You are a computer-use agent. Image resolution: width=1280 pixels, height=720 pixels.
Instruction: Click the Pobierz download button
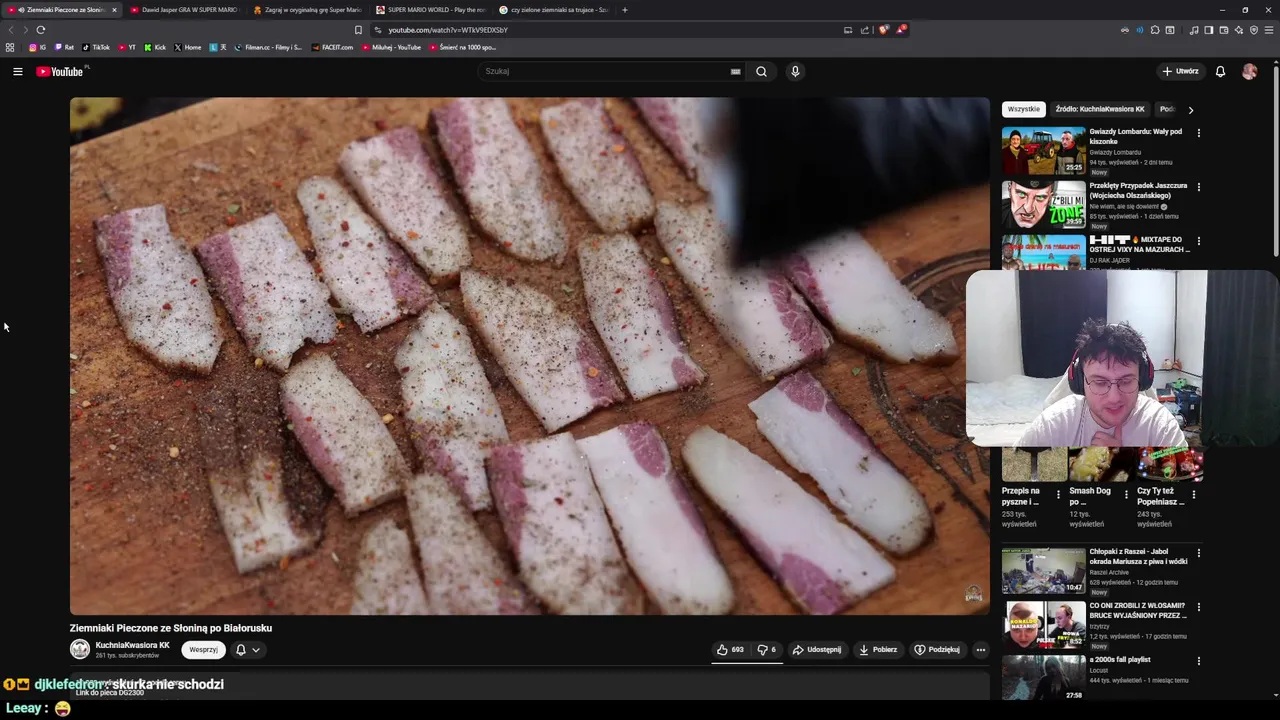[x=878, y=649]
